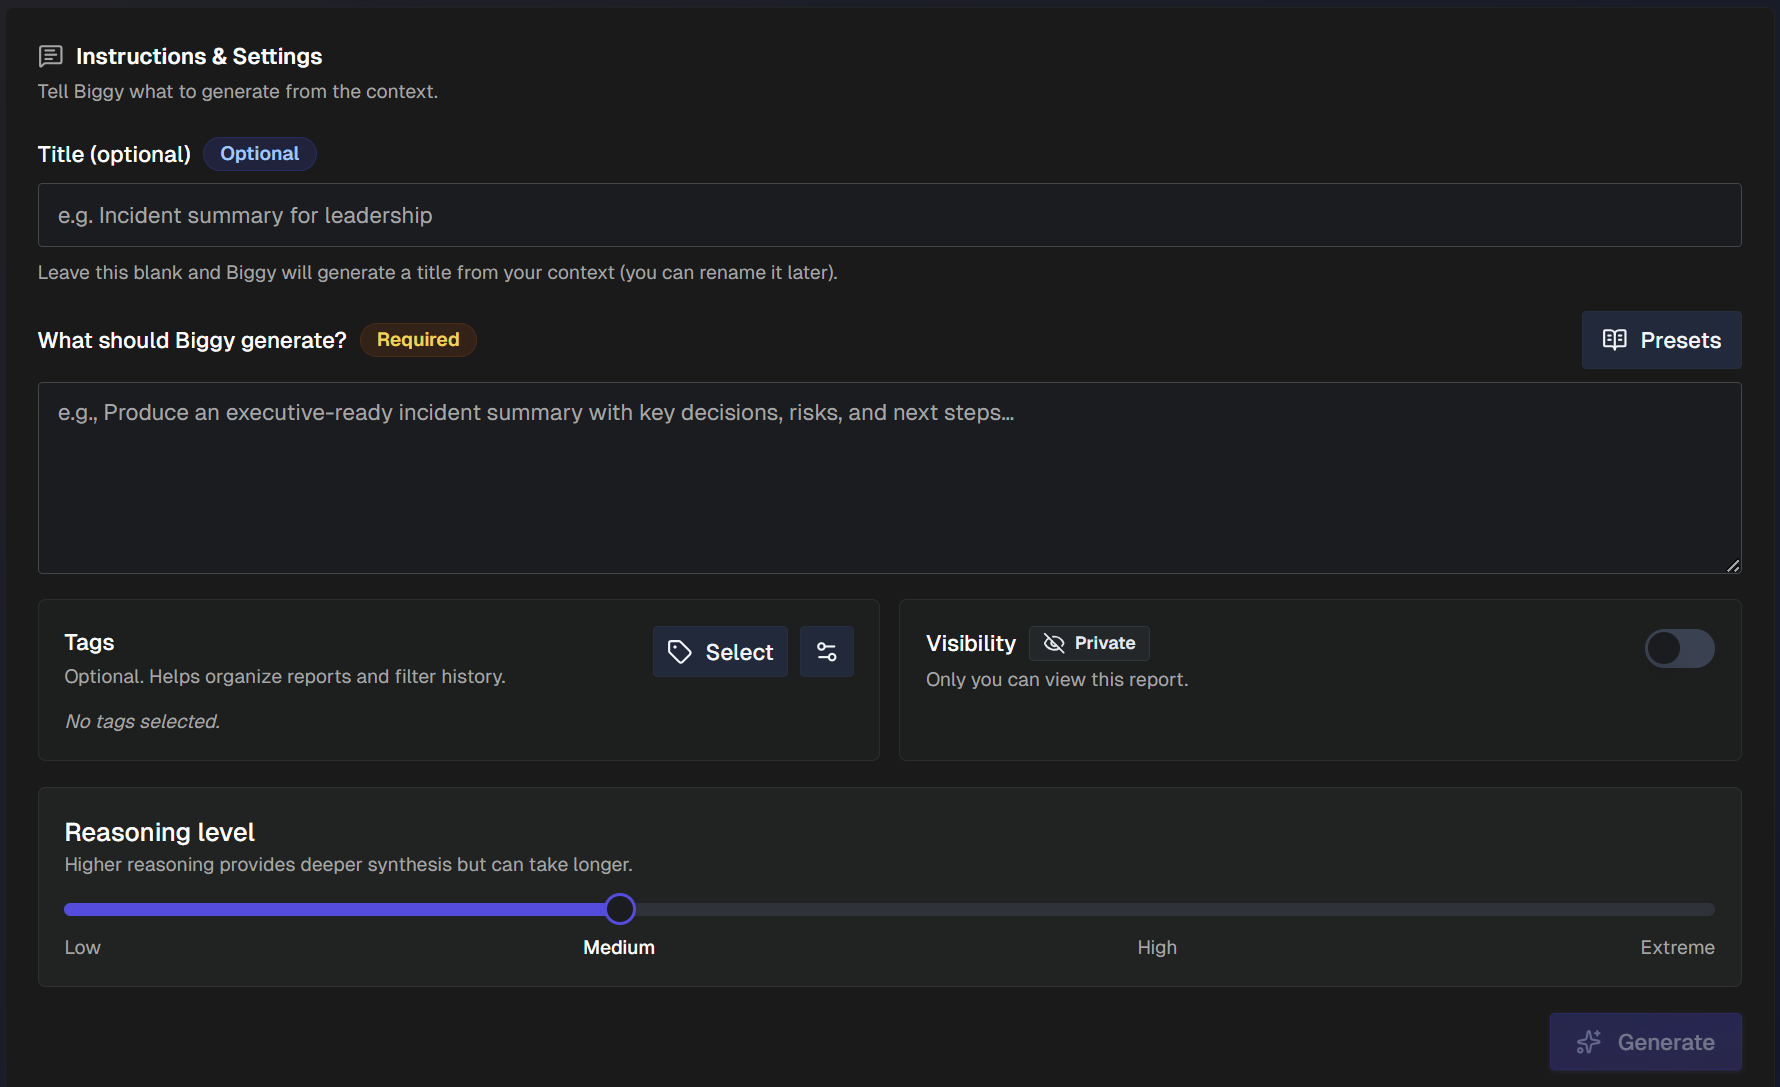Click Generate to create the report
This screenshot has height=1087, width=1780.
pyautogui.click(x=1645, y=1041)
